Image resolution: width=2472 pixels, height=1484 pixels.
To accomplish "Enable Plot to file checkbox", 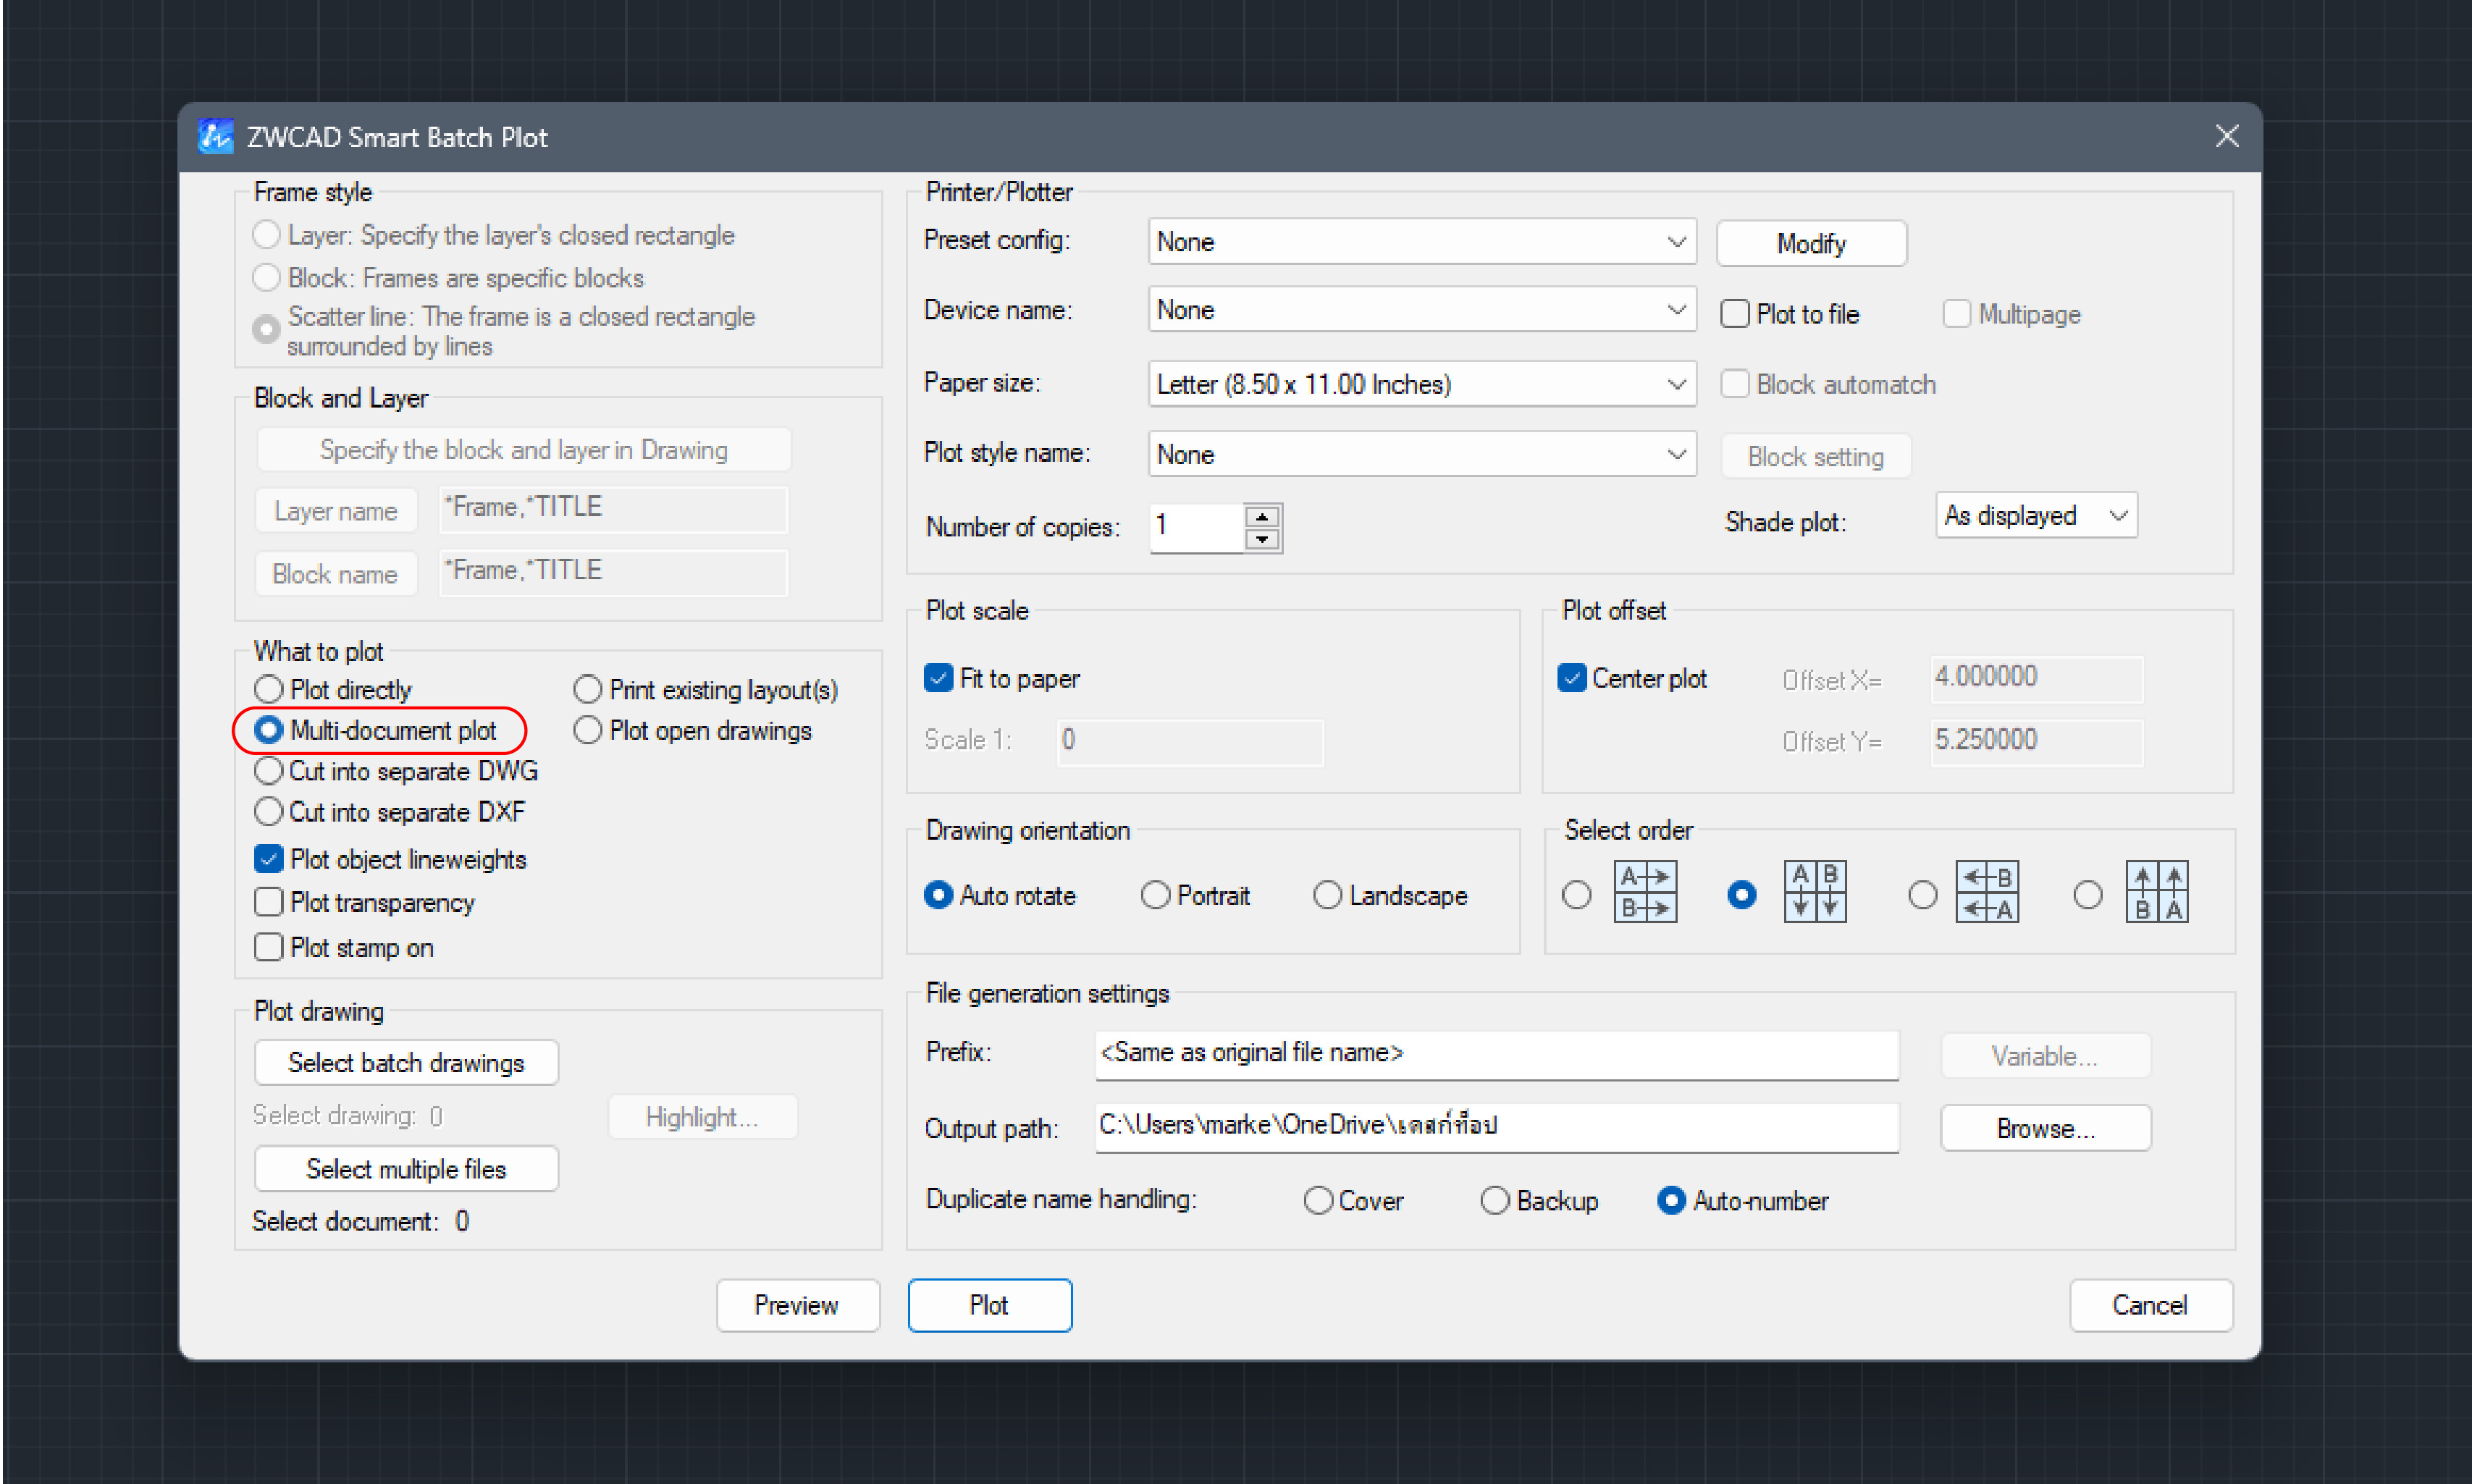I will click(1735, 314).
